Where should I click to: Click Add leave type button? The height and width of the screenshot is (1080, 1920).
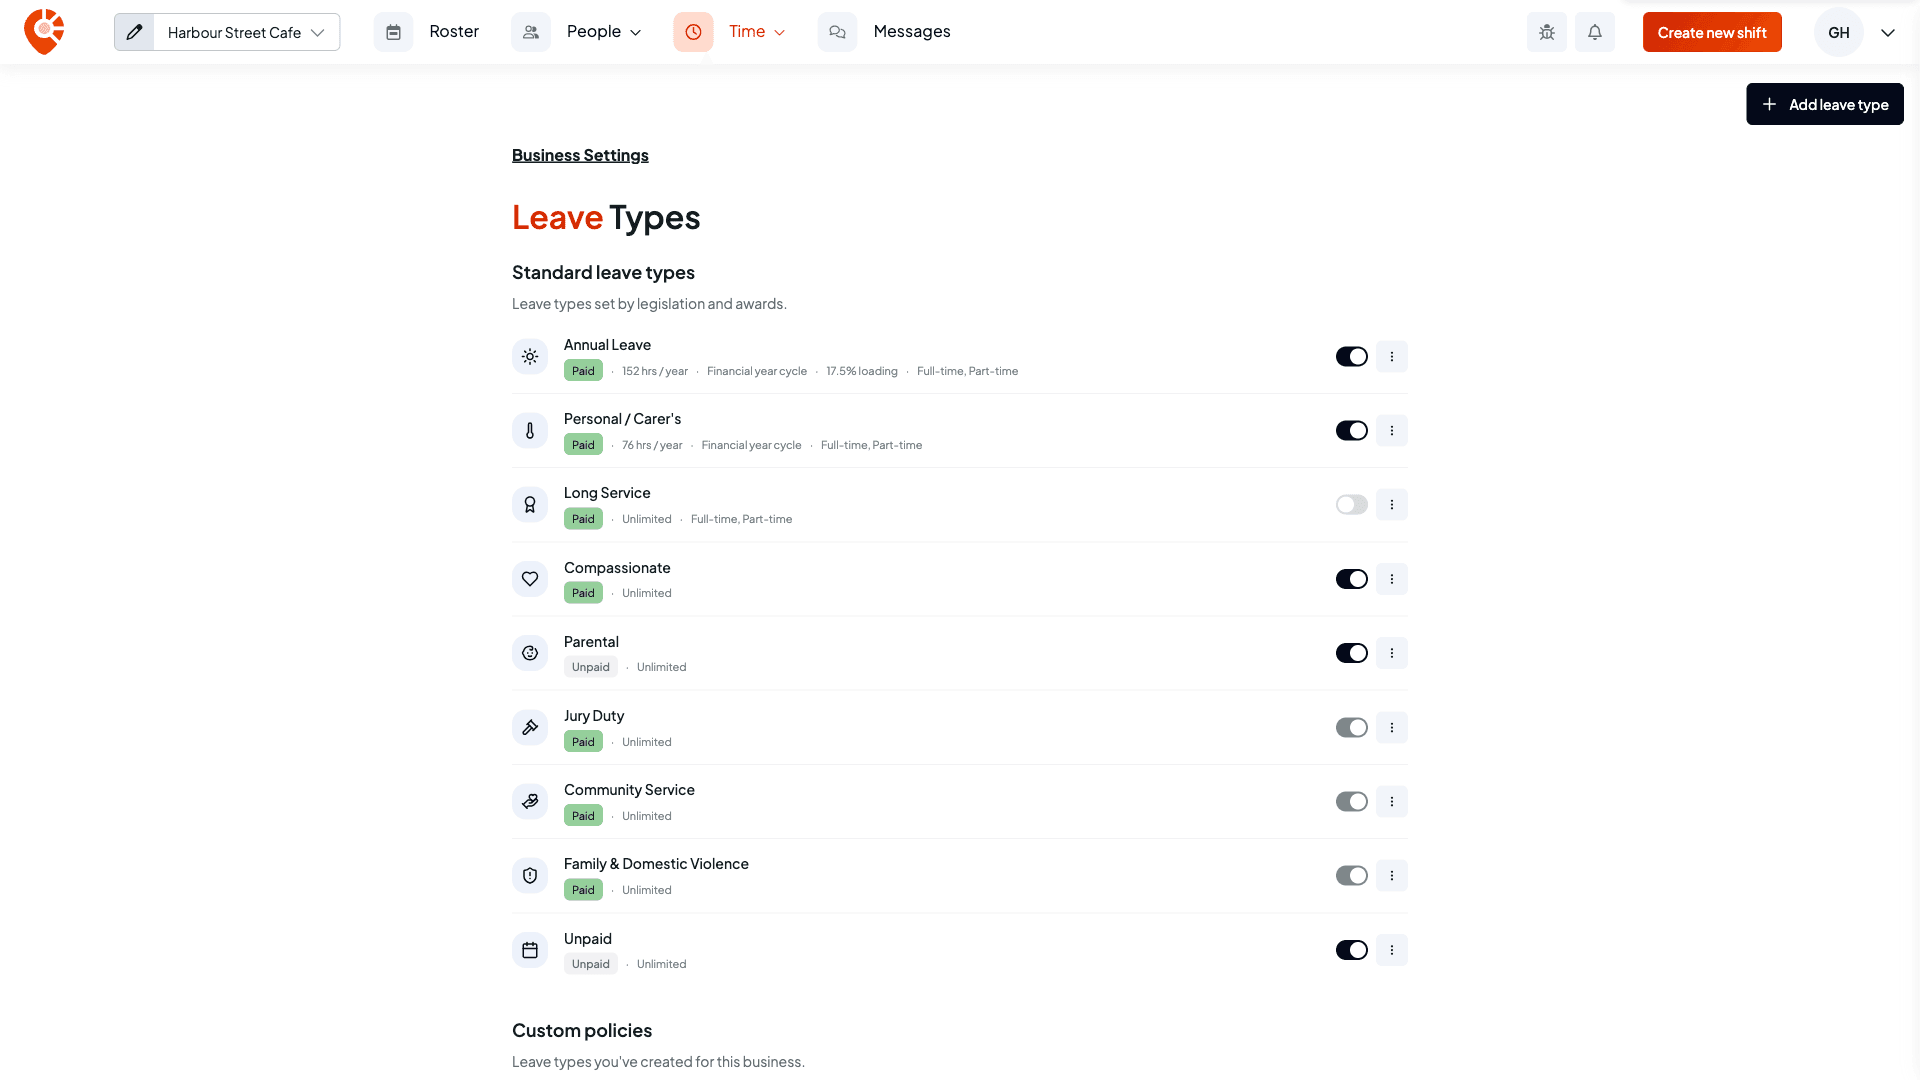click(1825, 104)
